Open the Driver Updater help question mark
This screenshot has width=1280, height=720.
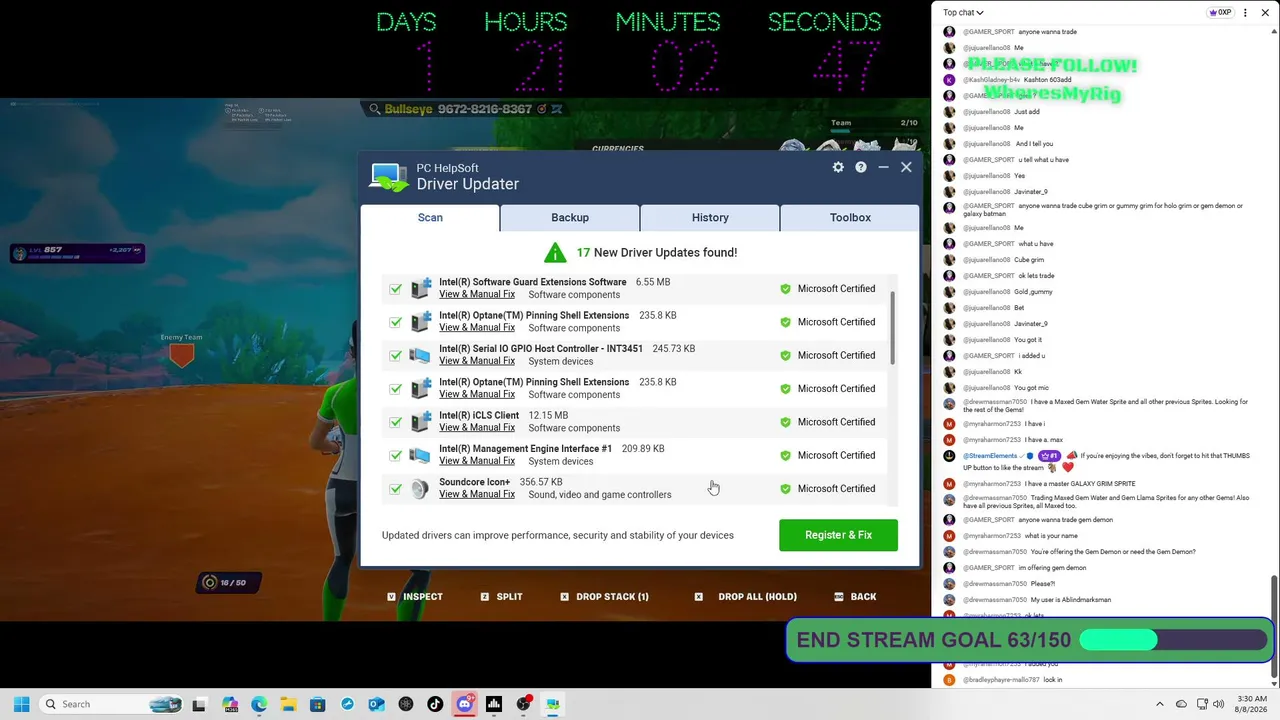[860, 167]
